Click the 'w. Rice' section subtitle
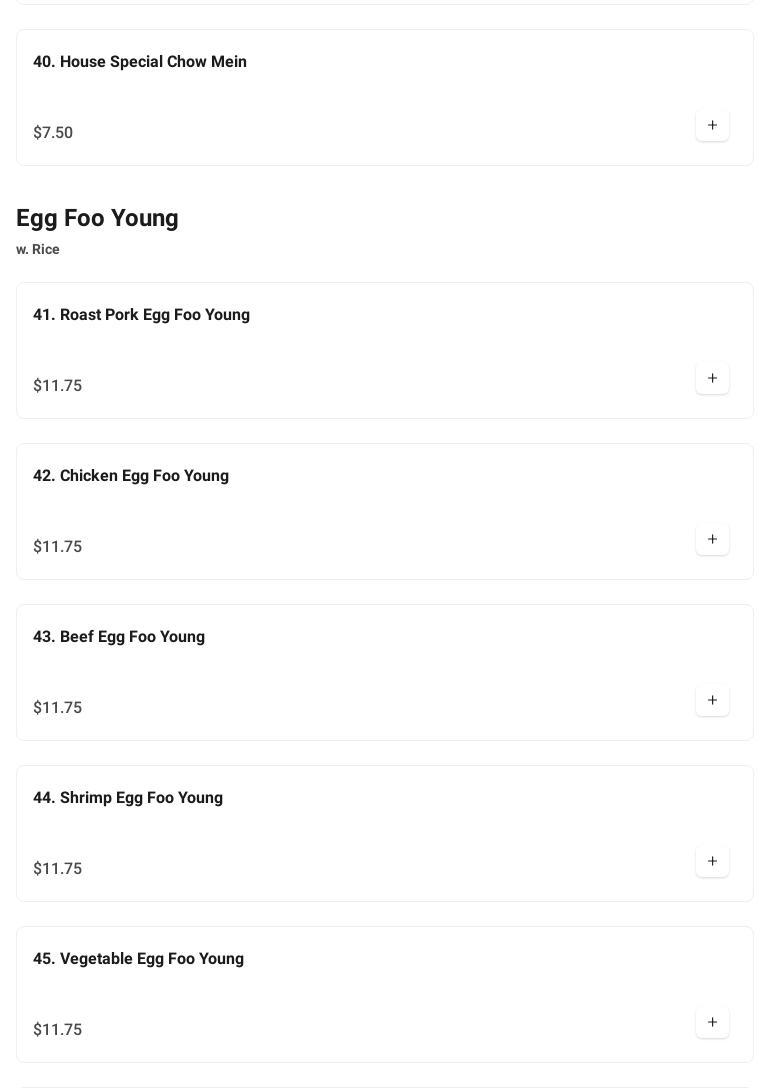The image size is (770, 1088). 38,250
